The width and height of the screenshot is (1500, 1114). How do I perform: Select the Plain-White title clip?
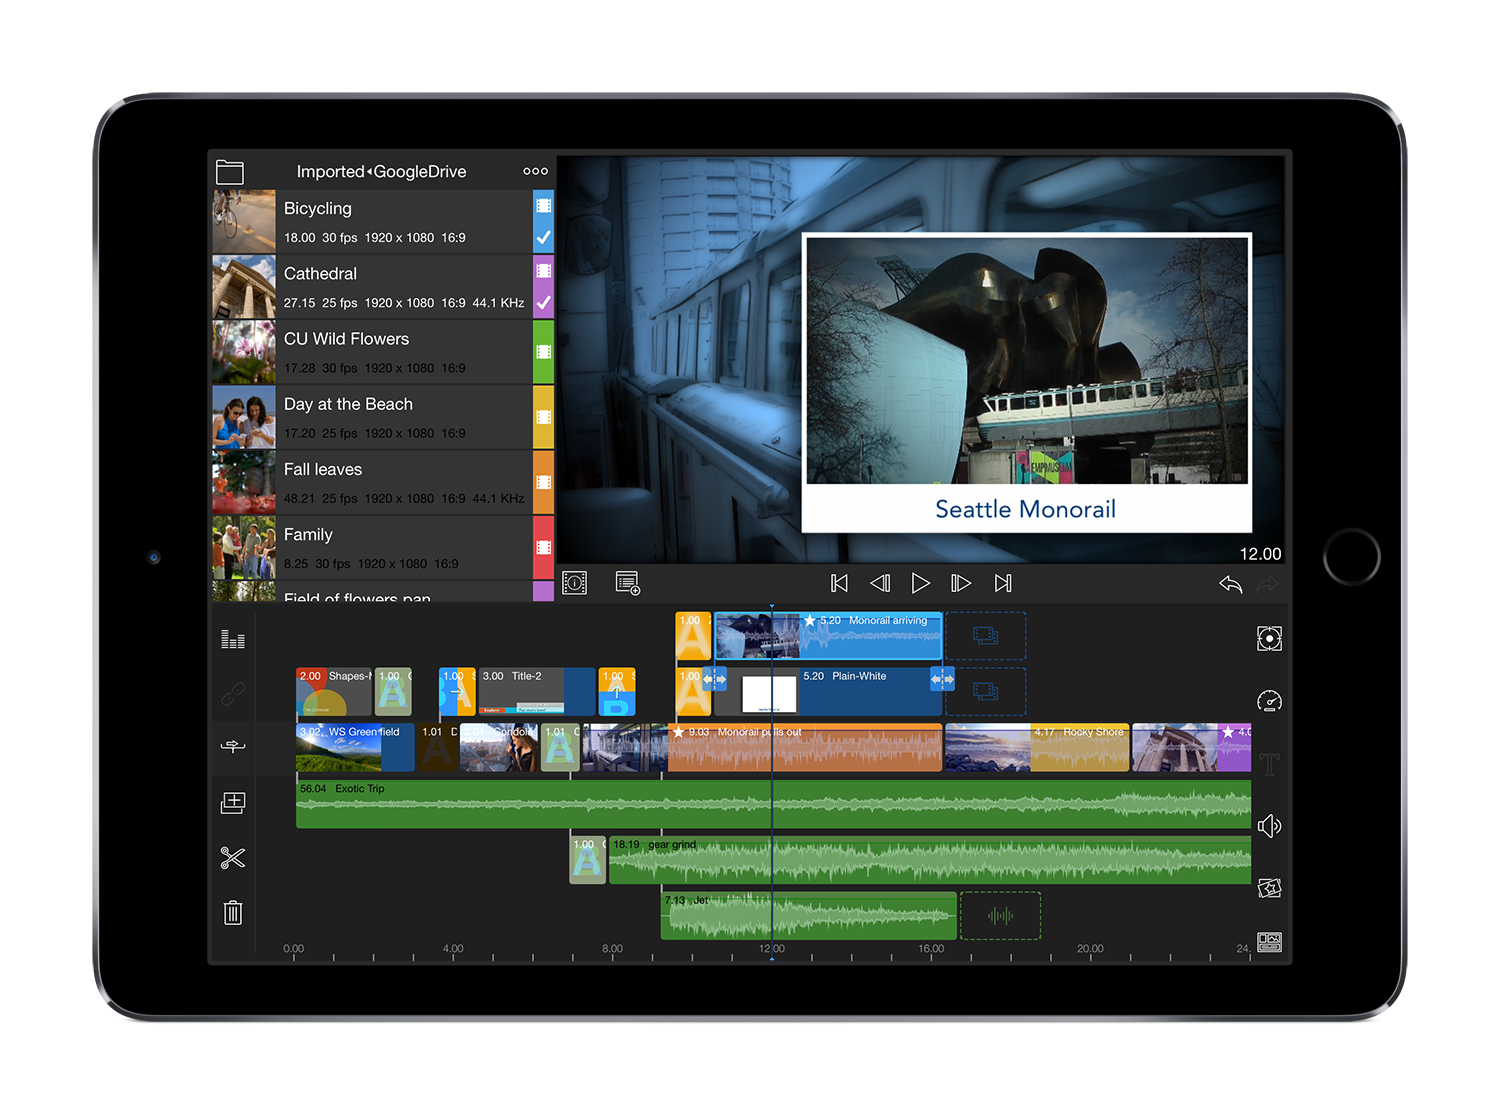pyautogui.click(x=829, y=692)
